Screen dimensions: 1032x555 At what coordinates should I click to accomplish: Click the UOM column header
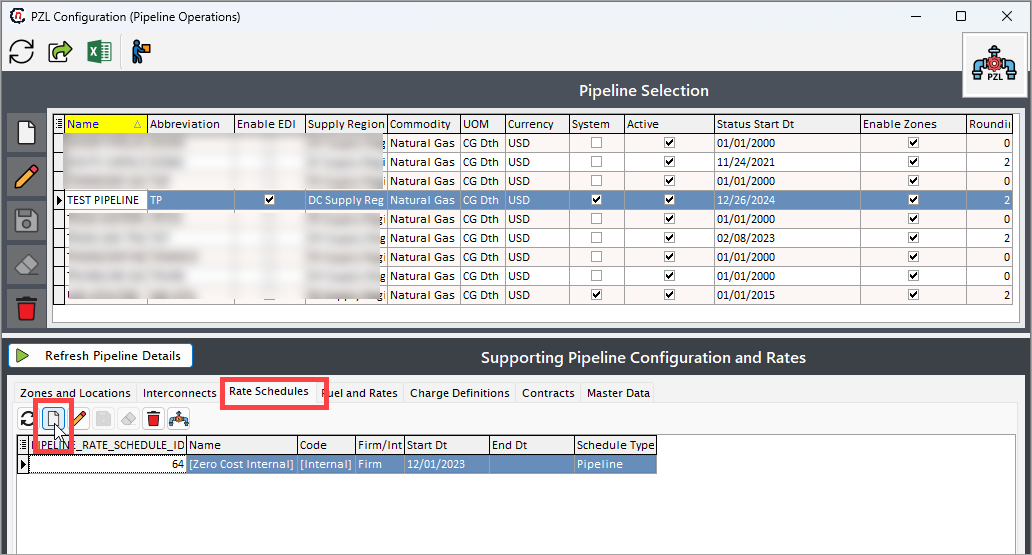pyautogui.click(x=482, y=124)
